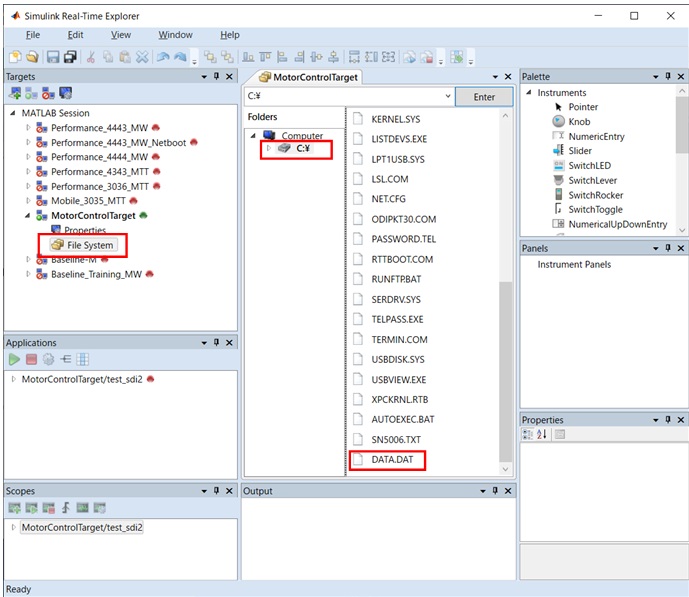Screen dimensions: 689x597
Task: Click the file list vertical scrollbar thumb
Action: 505,370
